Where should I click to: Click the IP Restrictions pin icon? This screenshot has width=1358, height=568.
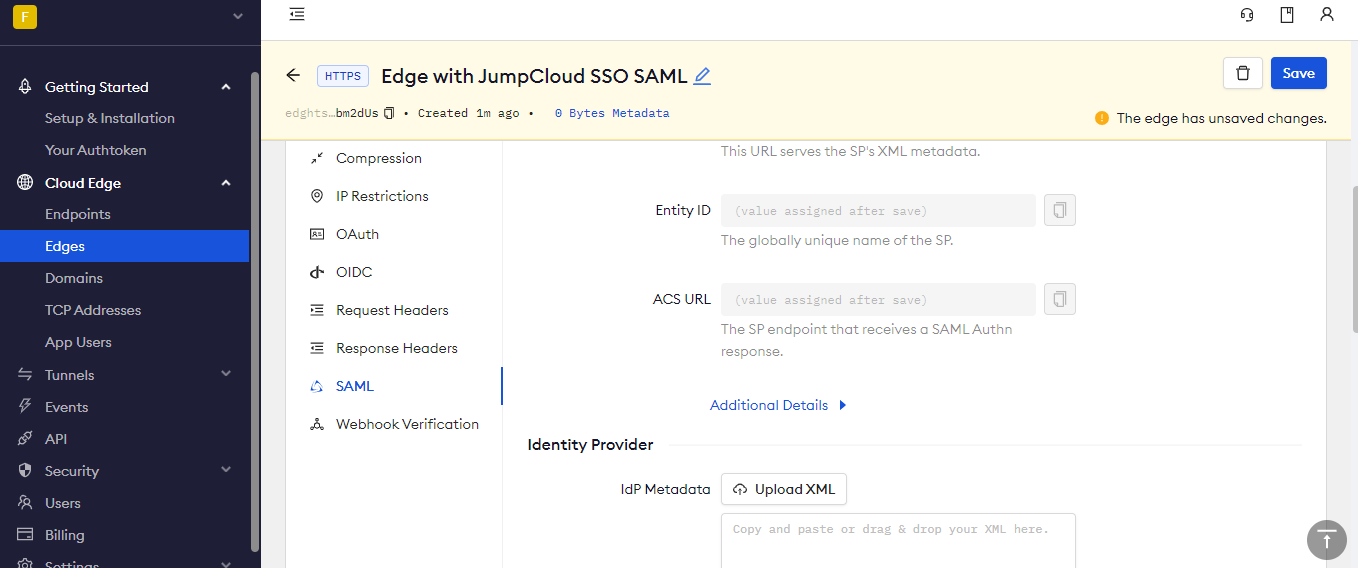tap(317, 196)
